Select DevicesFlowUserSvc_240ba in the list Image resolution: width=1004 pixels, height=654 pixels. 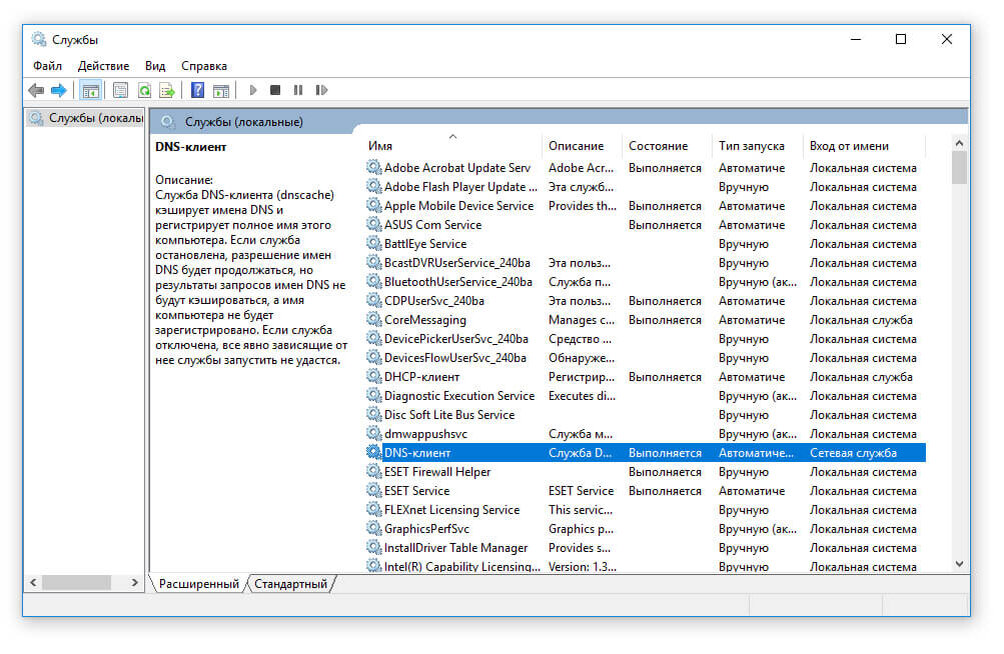(645, 357)
